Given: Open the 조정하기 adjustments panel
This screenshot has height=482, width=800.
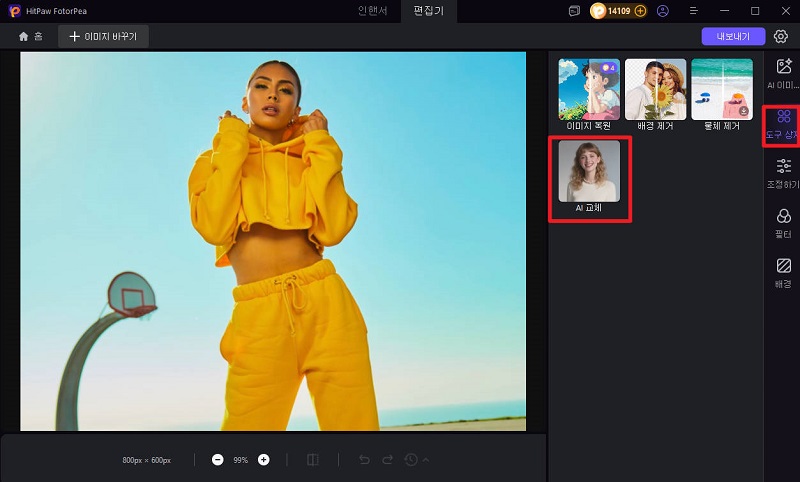Looking at the screenshot, I should pyautogui.click(x=783, y=173).
